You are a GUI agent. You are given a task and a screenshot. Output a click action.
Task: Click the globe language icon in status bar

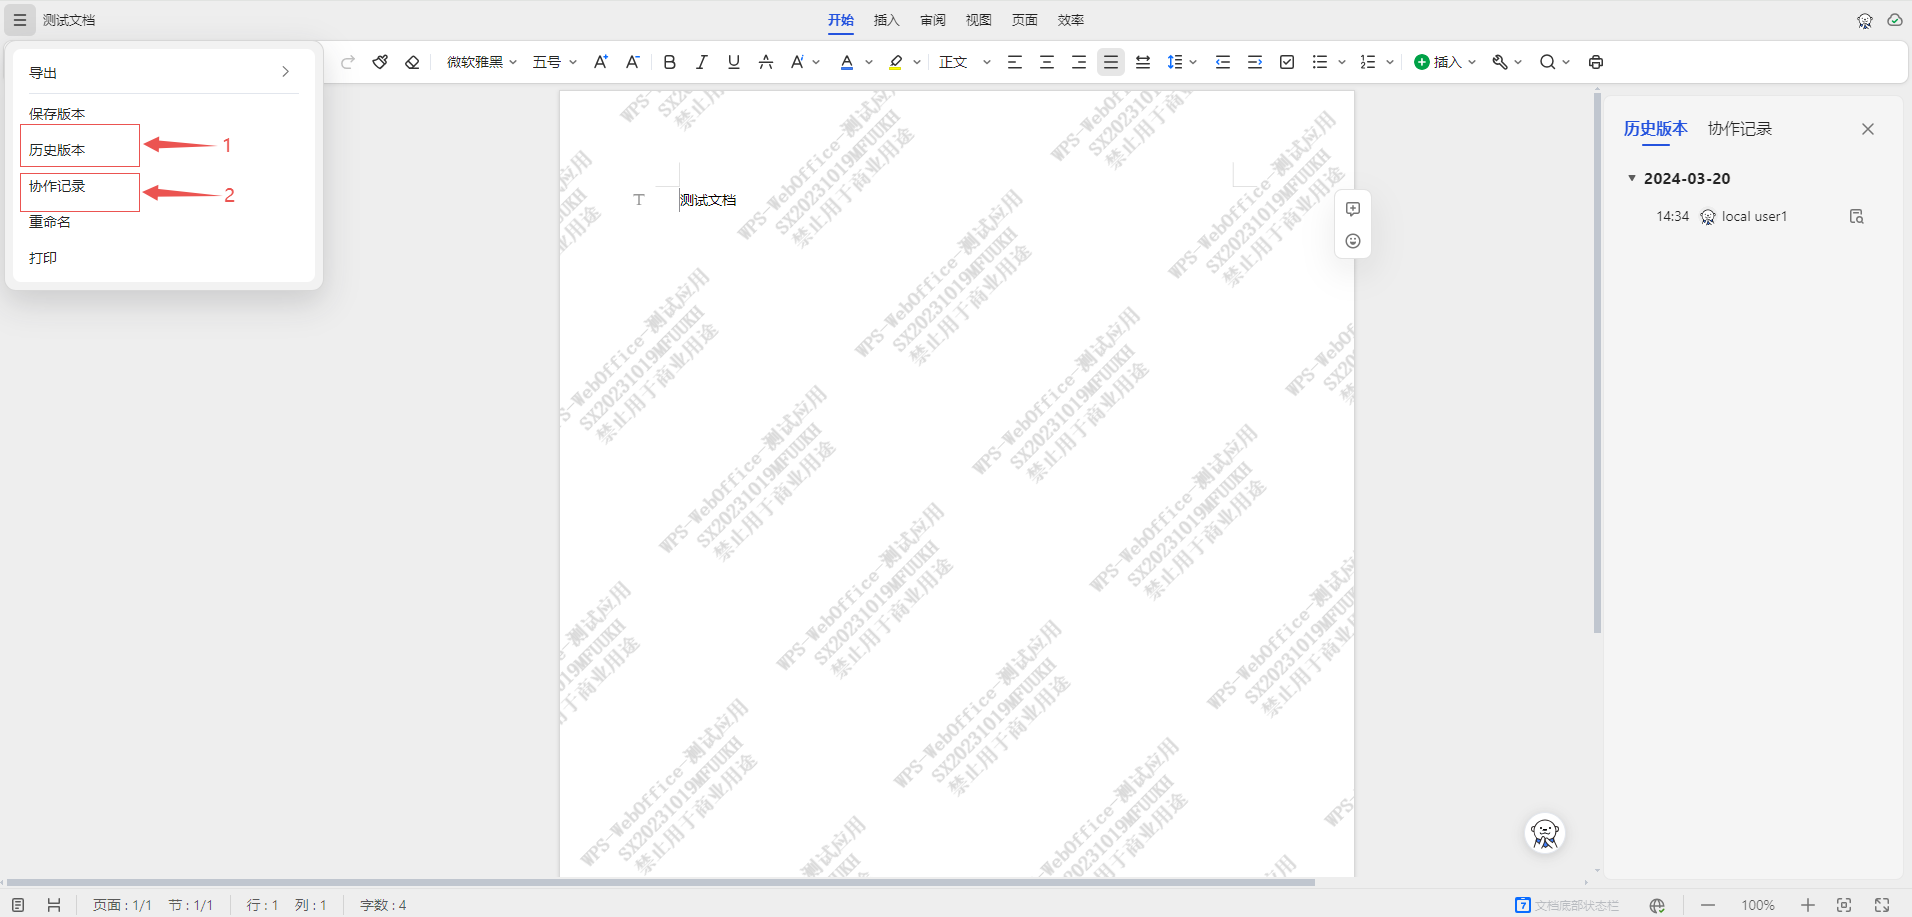pos(1657,905)
